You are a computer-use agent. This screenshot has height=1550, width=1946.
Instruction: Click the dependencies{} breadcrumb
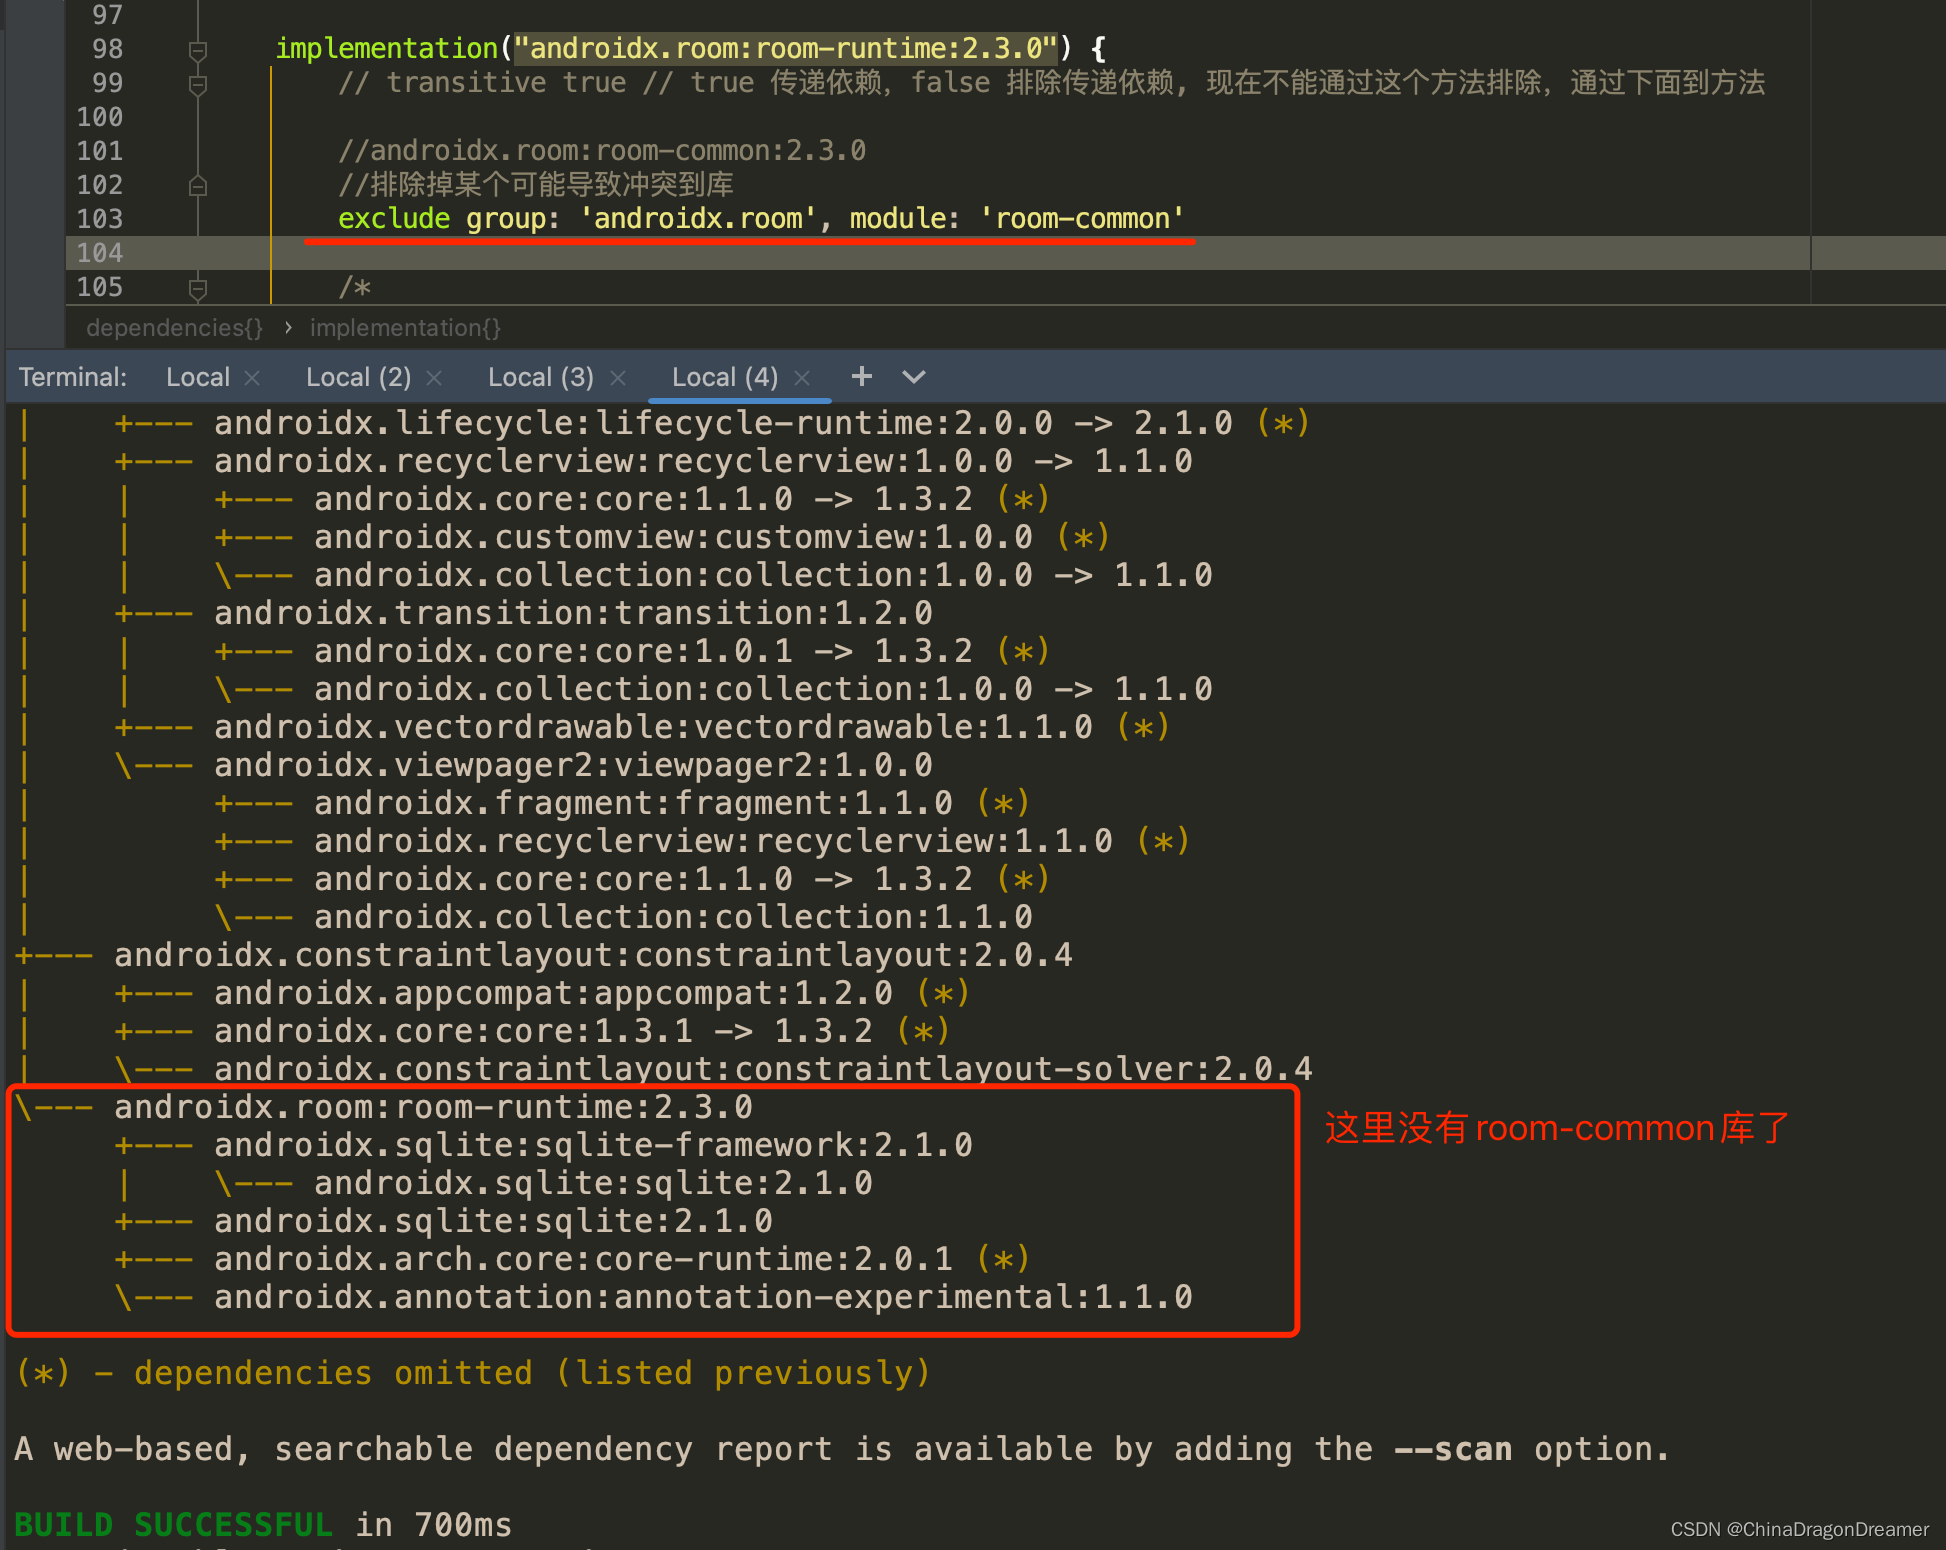[175, 328]
